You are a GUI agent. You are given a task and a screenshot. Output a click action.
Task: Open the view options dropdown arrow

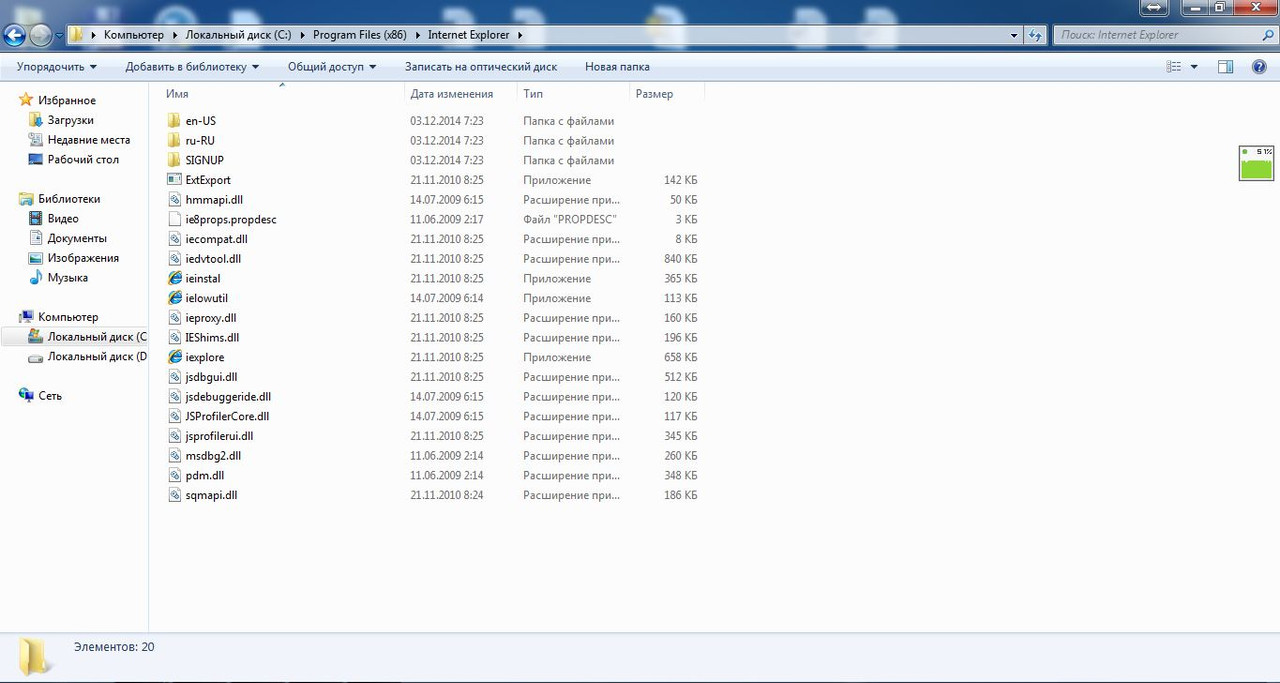coord(1194,67)
